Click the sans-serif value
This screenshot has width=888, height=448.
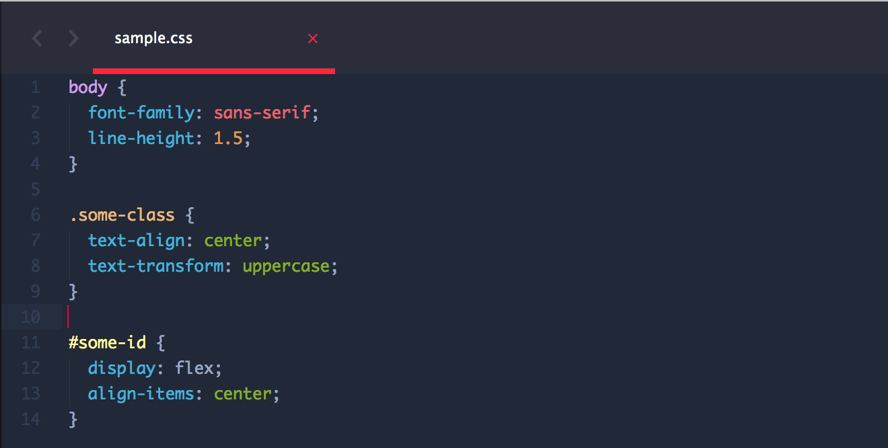click(x=262, y=112)
